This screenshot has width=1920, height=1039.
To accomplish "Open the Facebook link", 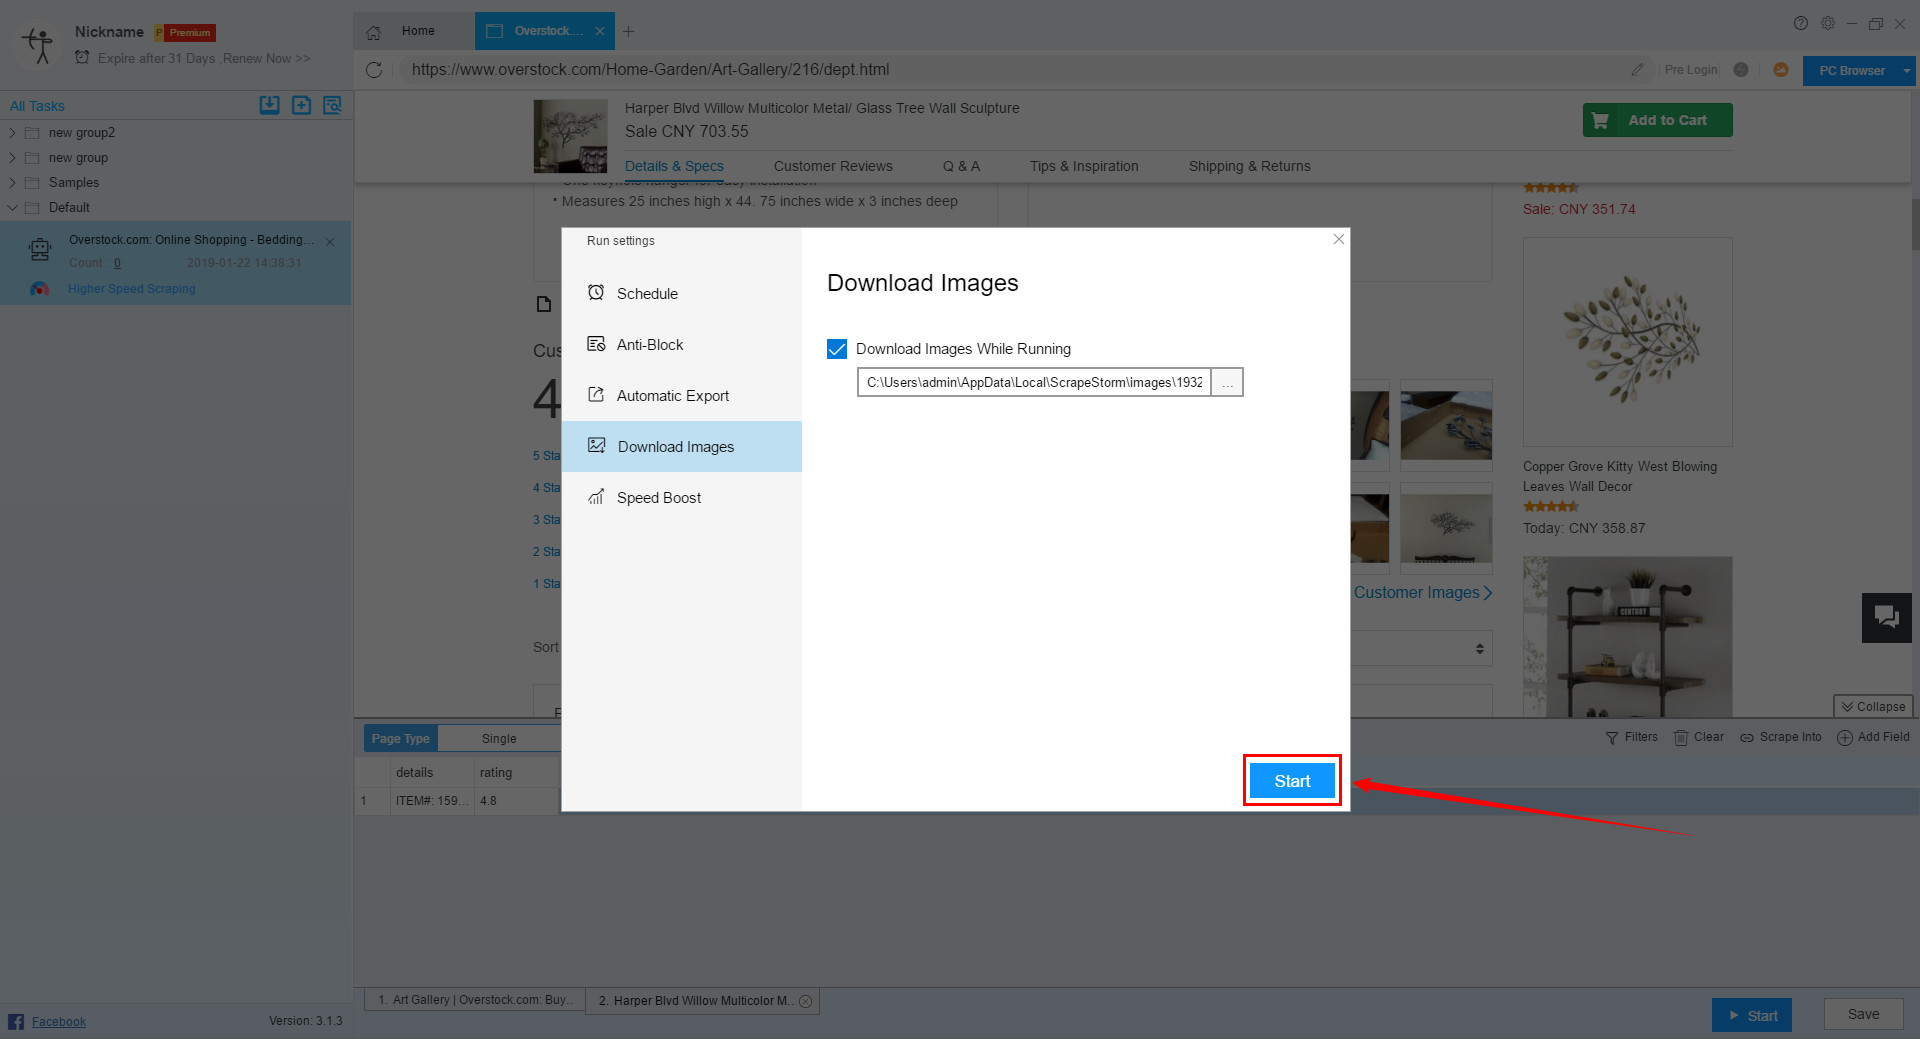I will (58, 1022).
